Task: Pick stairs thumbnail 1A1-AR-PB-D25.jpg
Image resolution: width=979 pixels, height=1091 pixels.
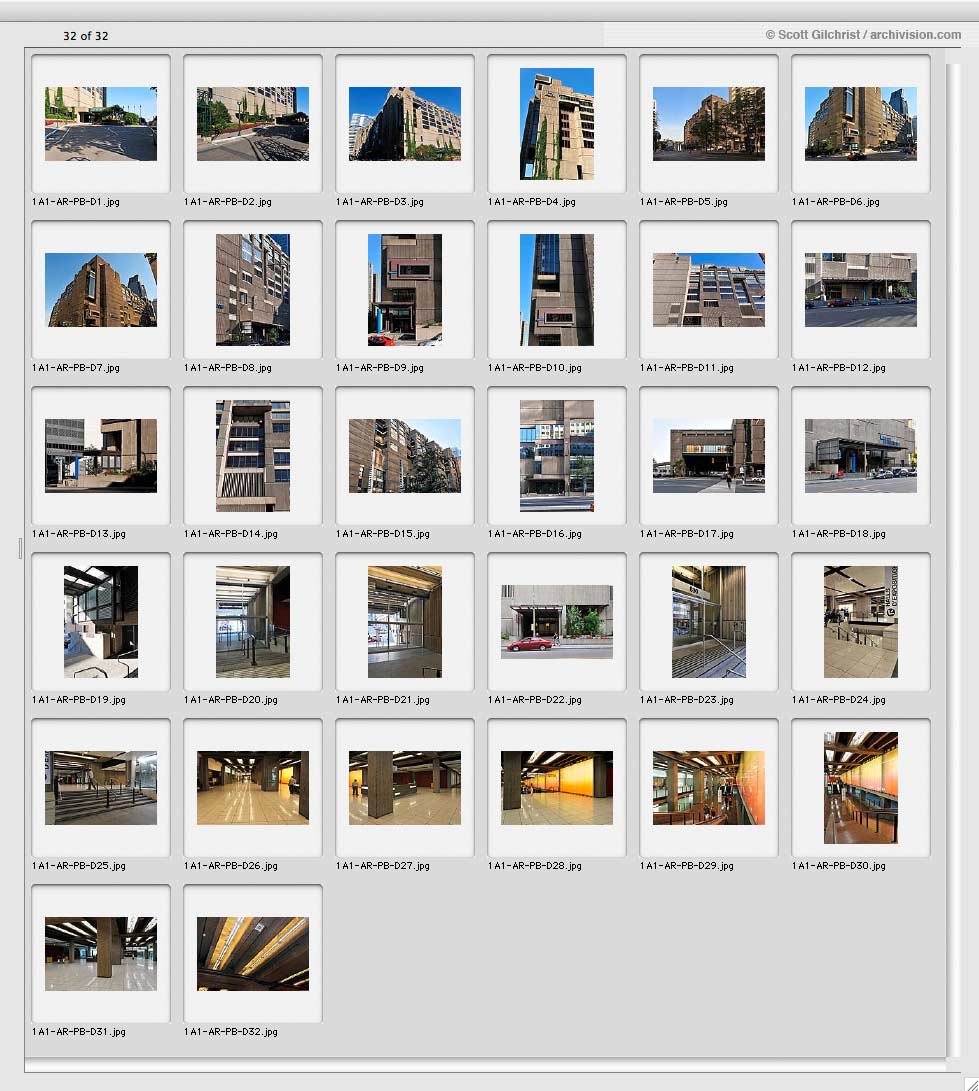Action: [x=101, y=788]
